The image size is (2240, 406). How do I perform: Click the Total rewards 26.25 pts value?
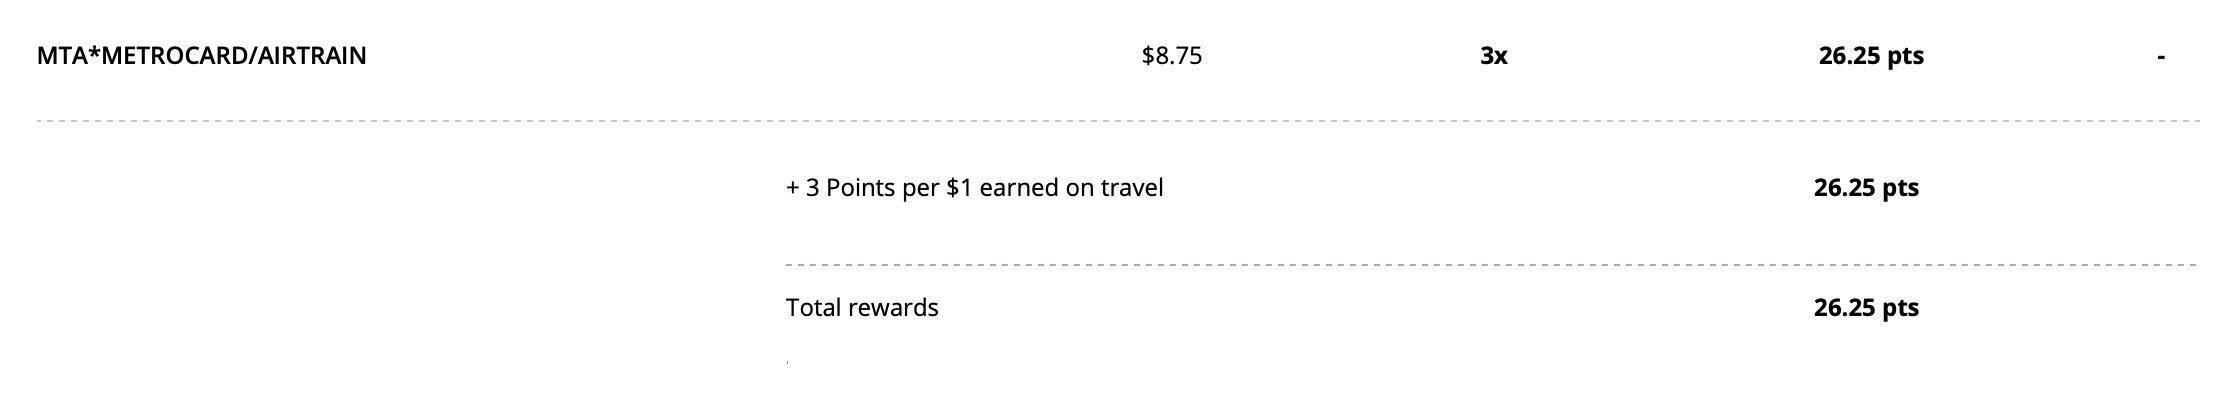1865,307
